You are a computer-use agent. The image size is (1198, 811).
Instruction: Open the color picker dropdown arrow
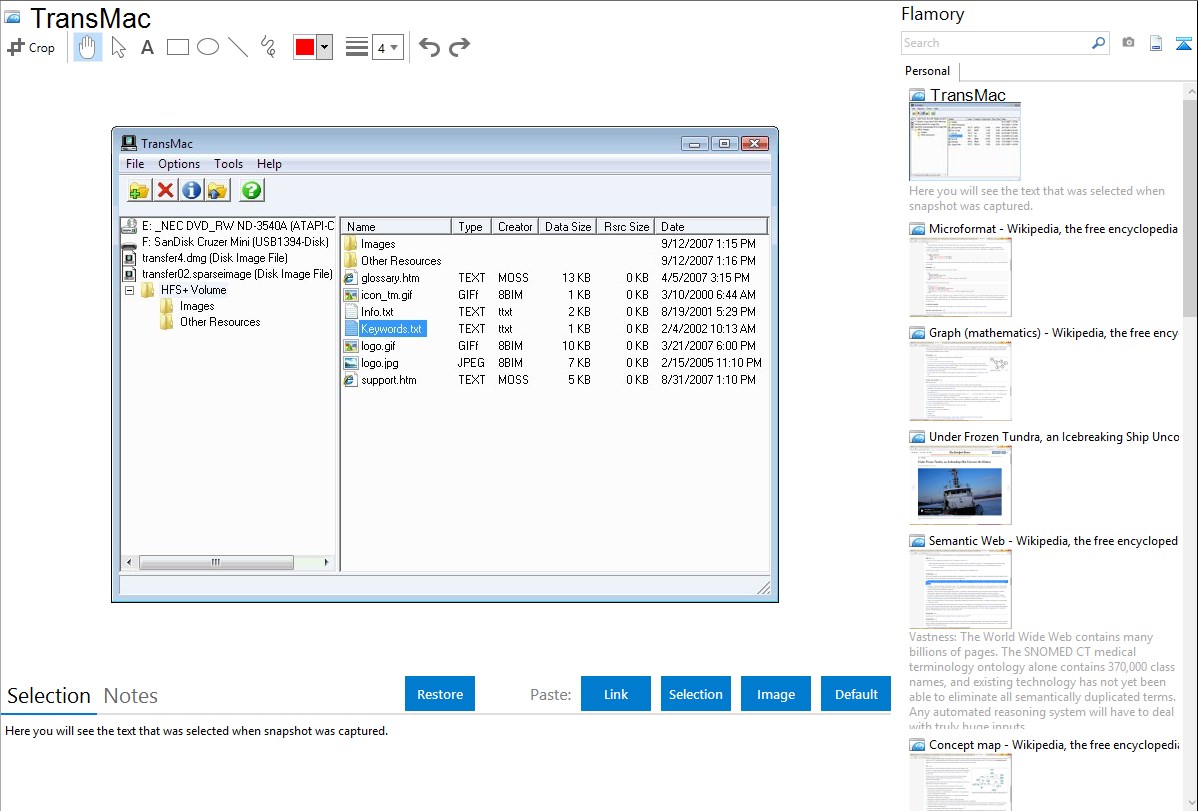[325, 47]
